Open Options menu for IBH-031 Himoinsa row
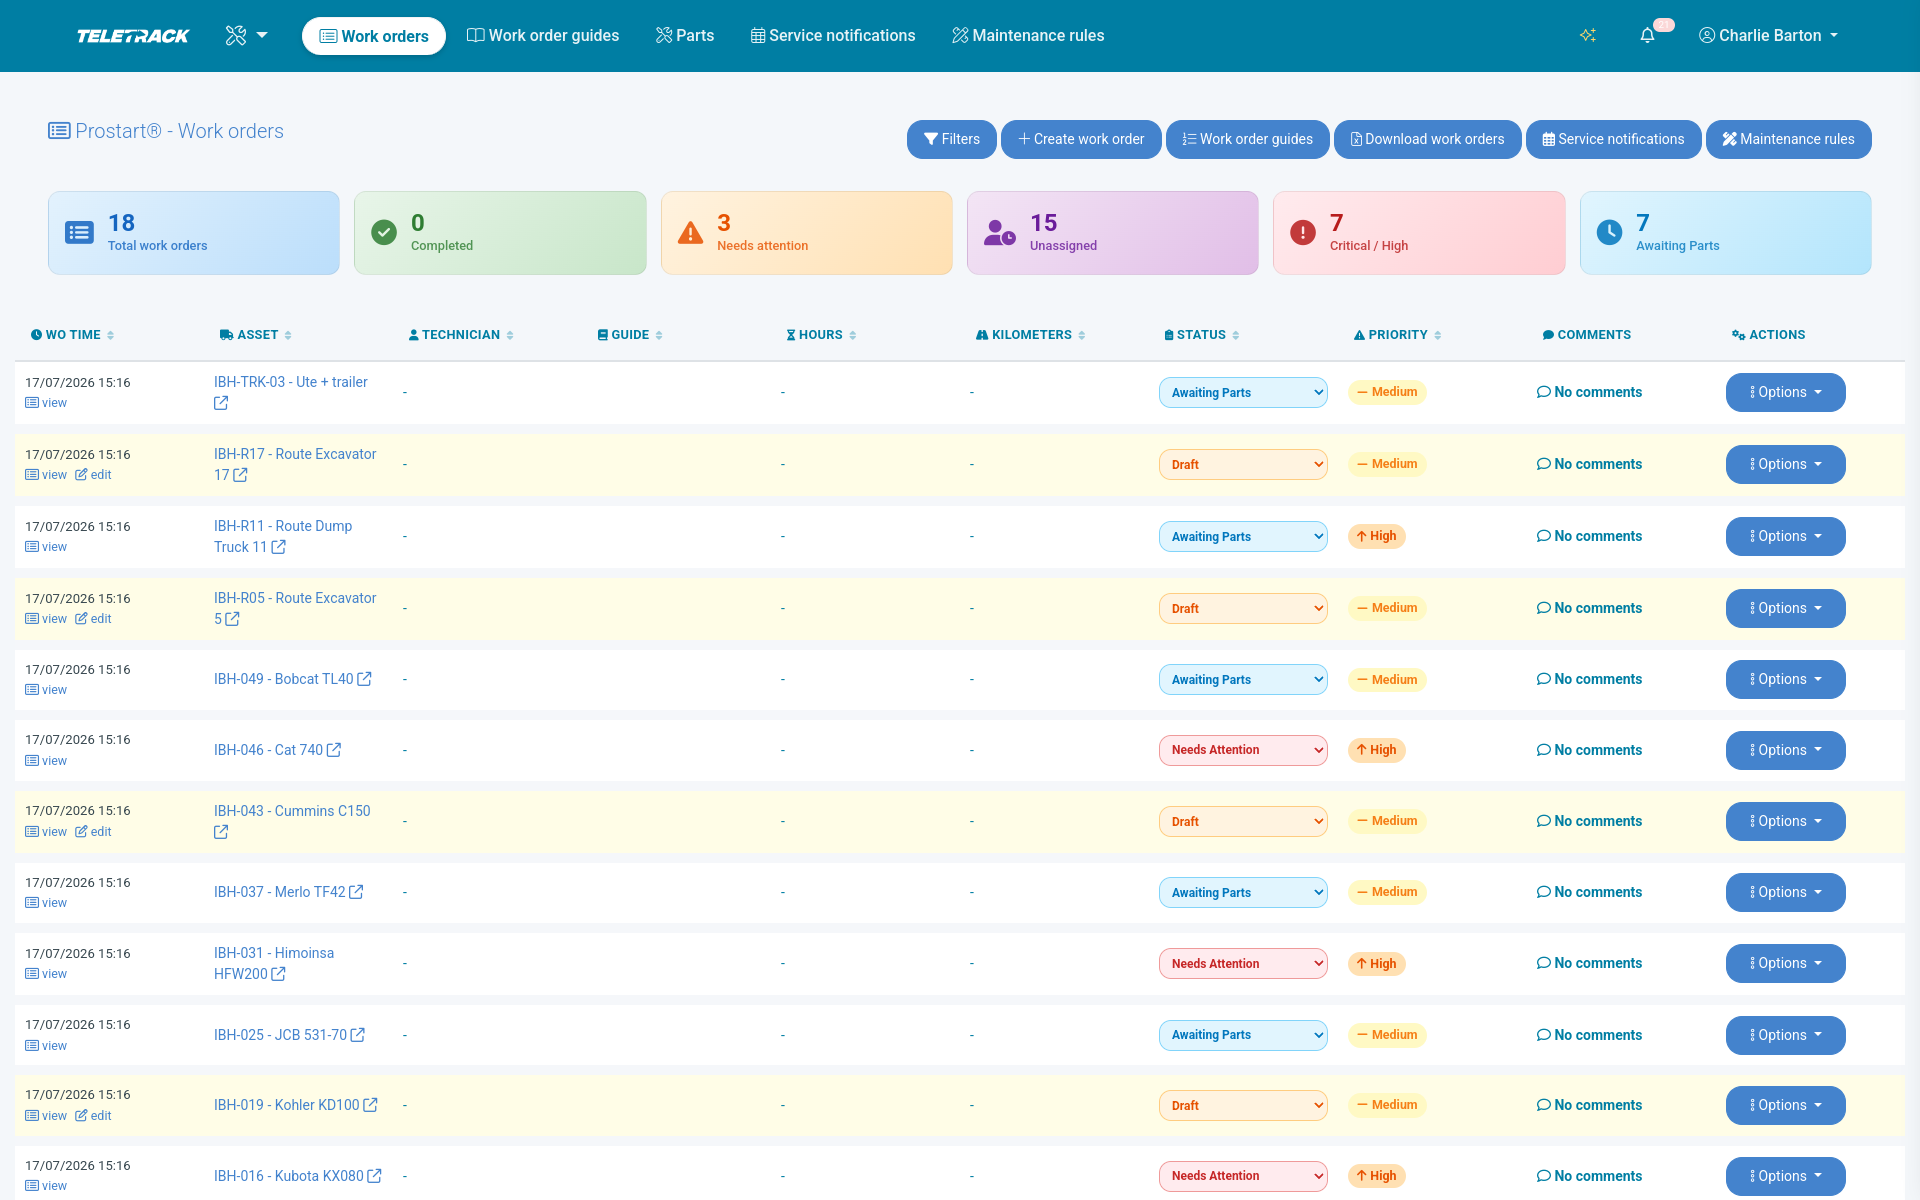 click(1785, 964)
